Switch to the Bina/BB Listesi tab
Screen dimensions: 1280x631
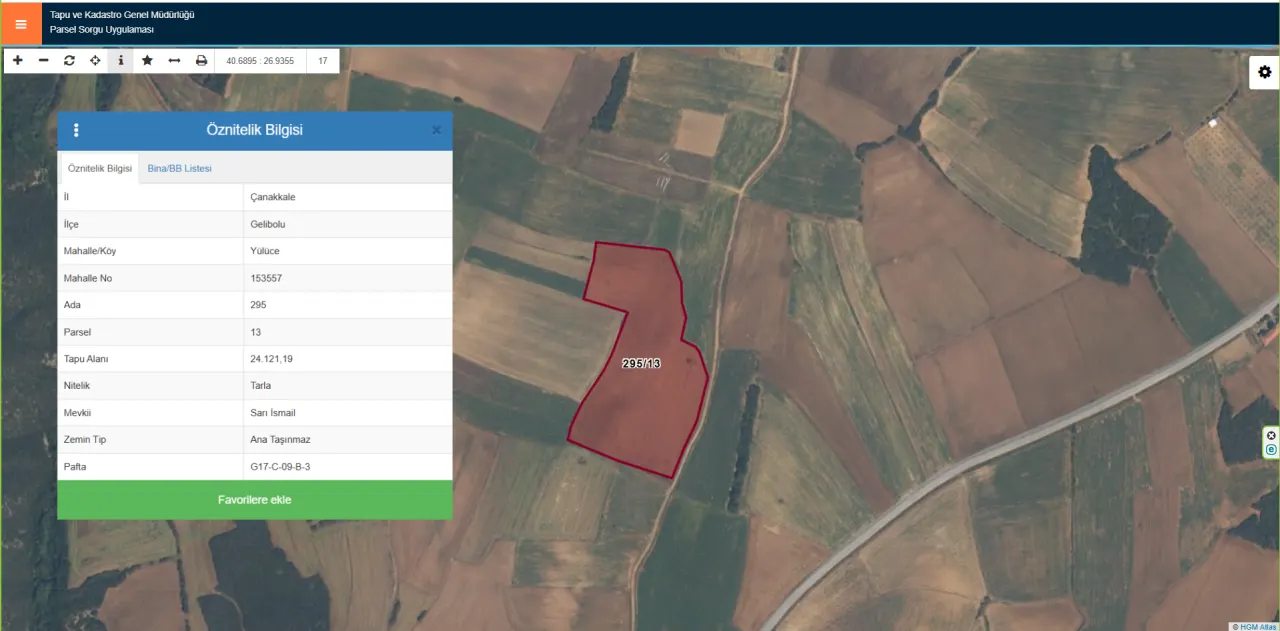(180, 168)
